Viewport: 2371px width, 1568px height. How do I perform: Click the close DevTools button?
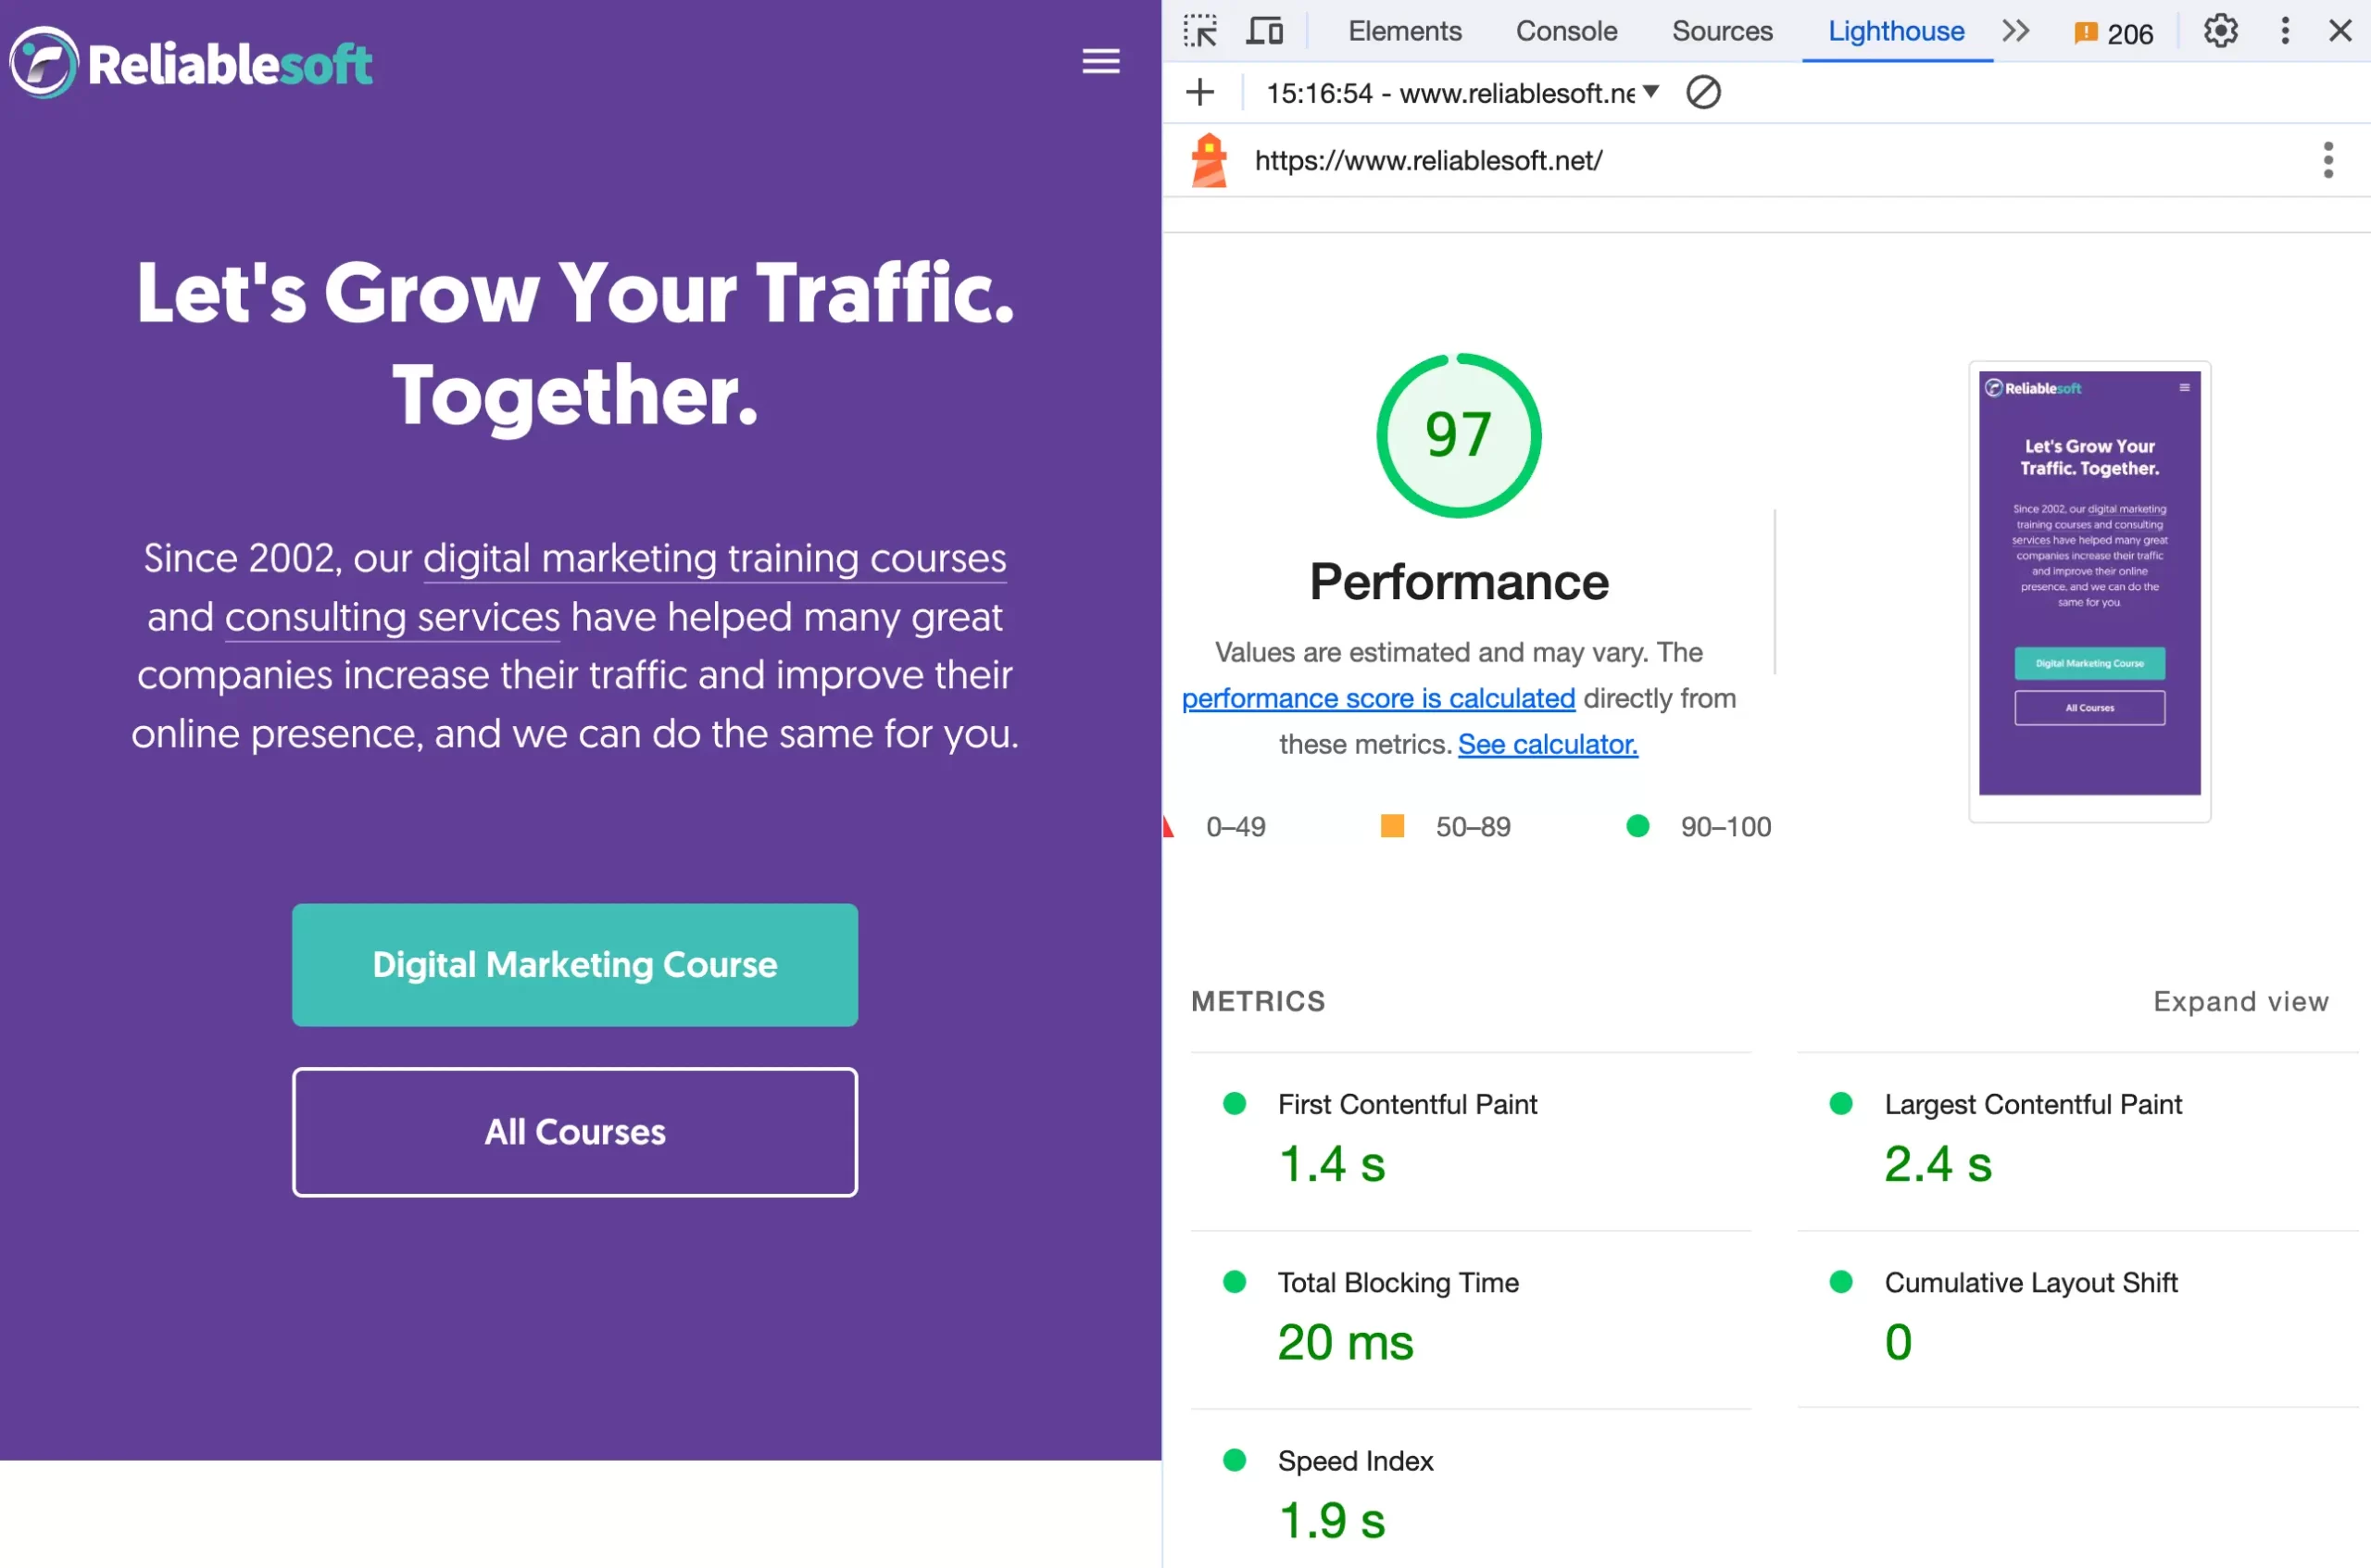[2340, 31]
